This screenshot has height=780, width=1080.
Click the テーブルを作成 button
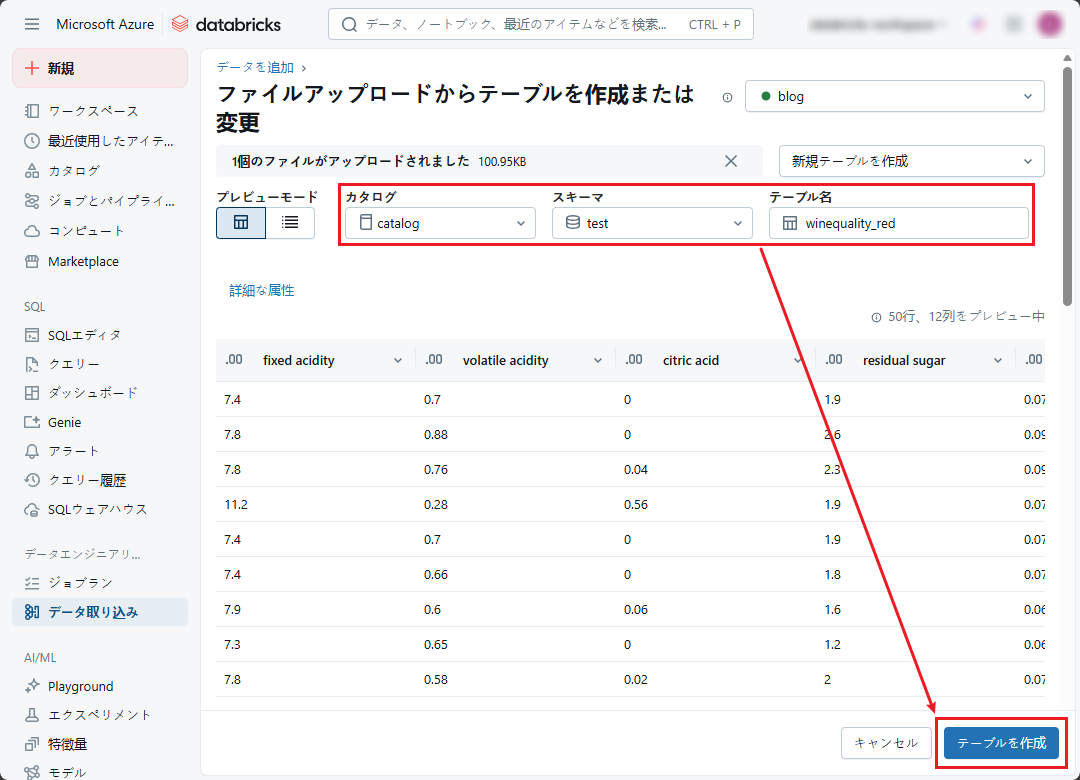1001,743
